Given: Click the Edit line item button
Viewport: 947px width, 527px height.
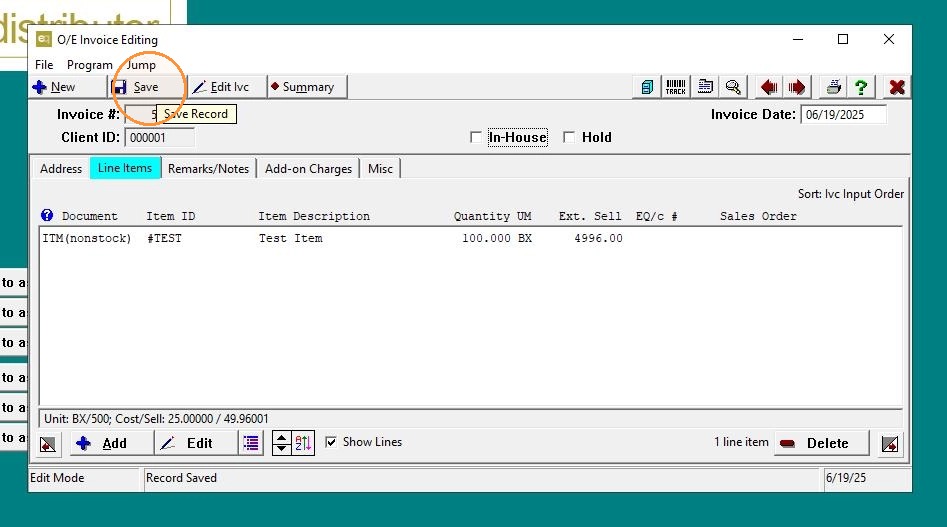Looking at the screenshot, I should click(196, 443).
